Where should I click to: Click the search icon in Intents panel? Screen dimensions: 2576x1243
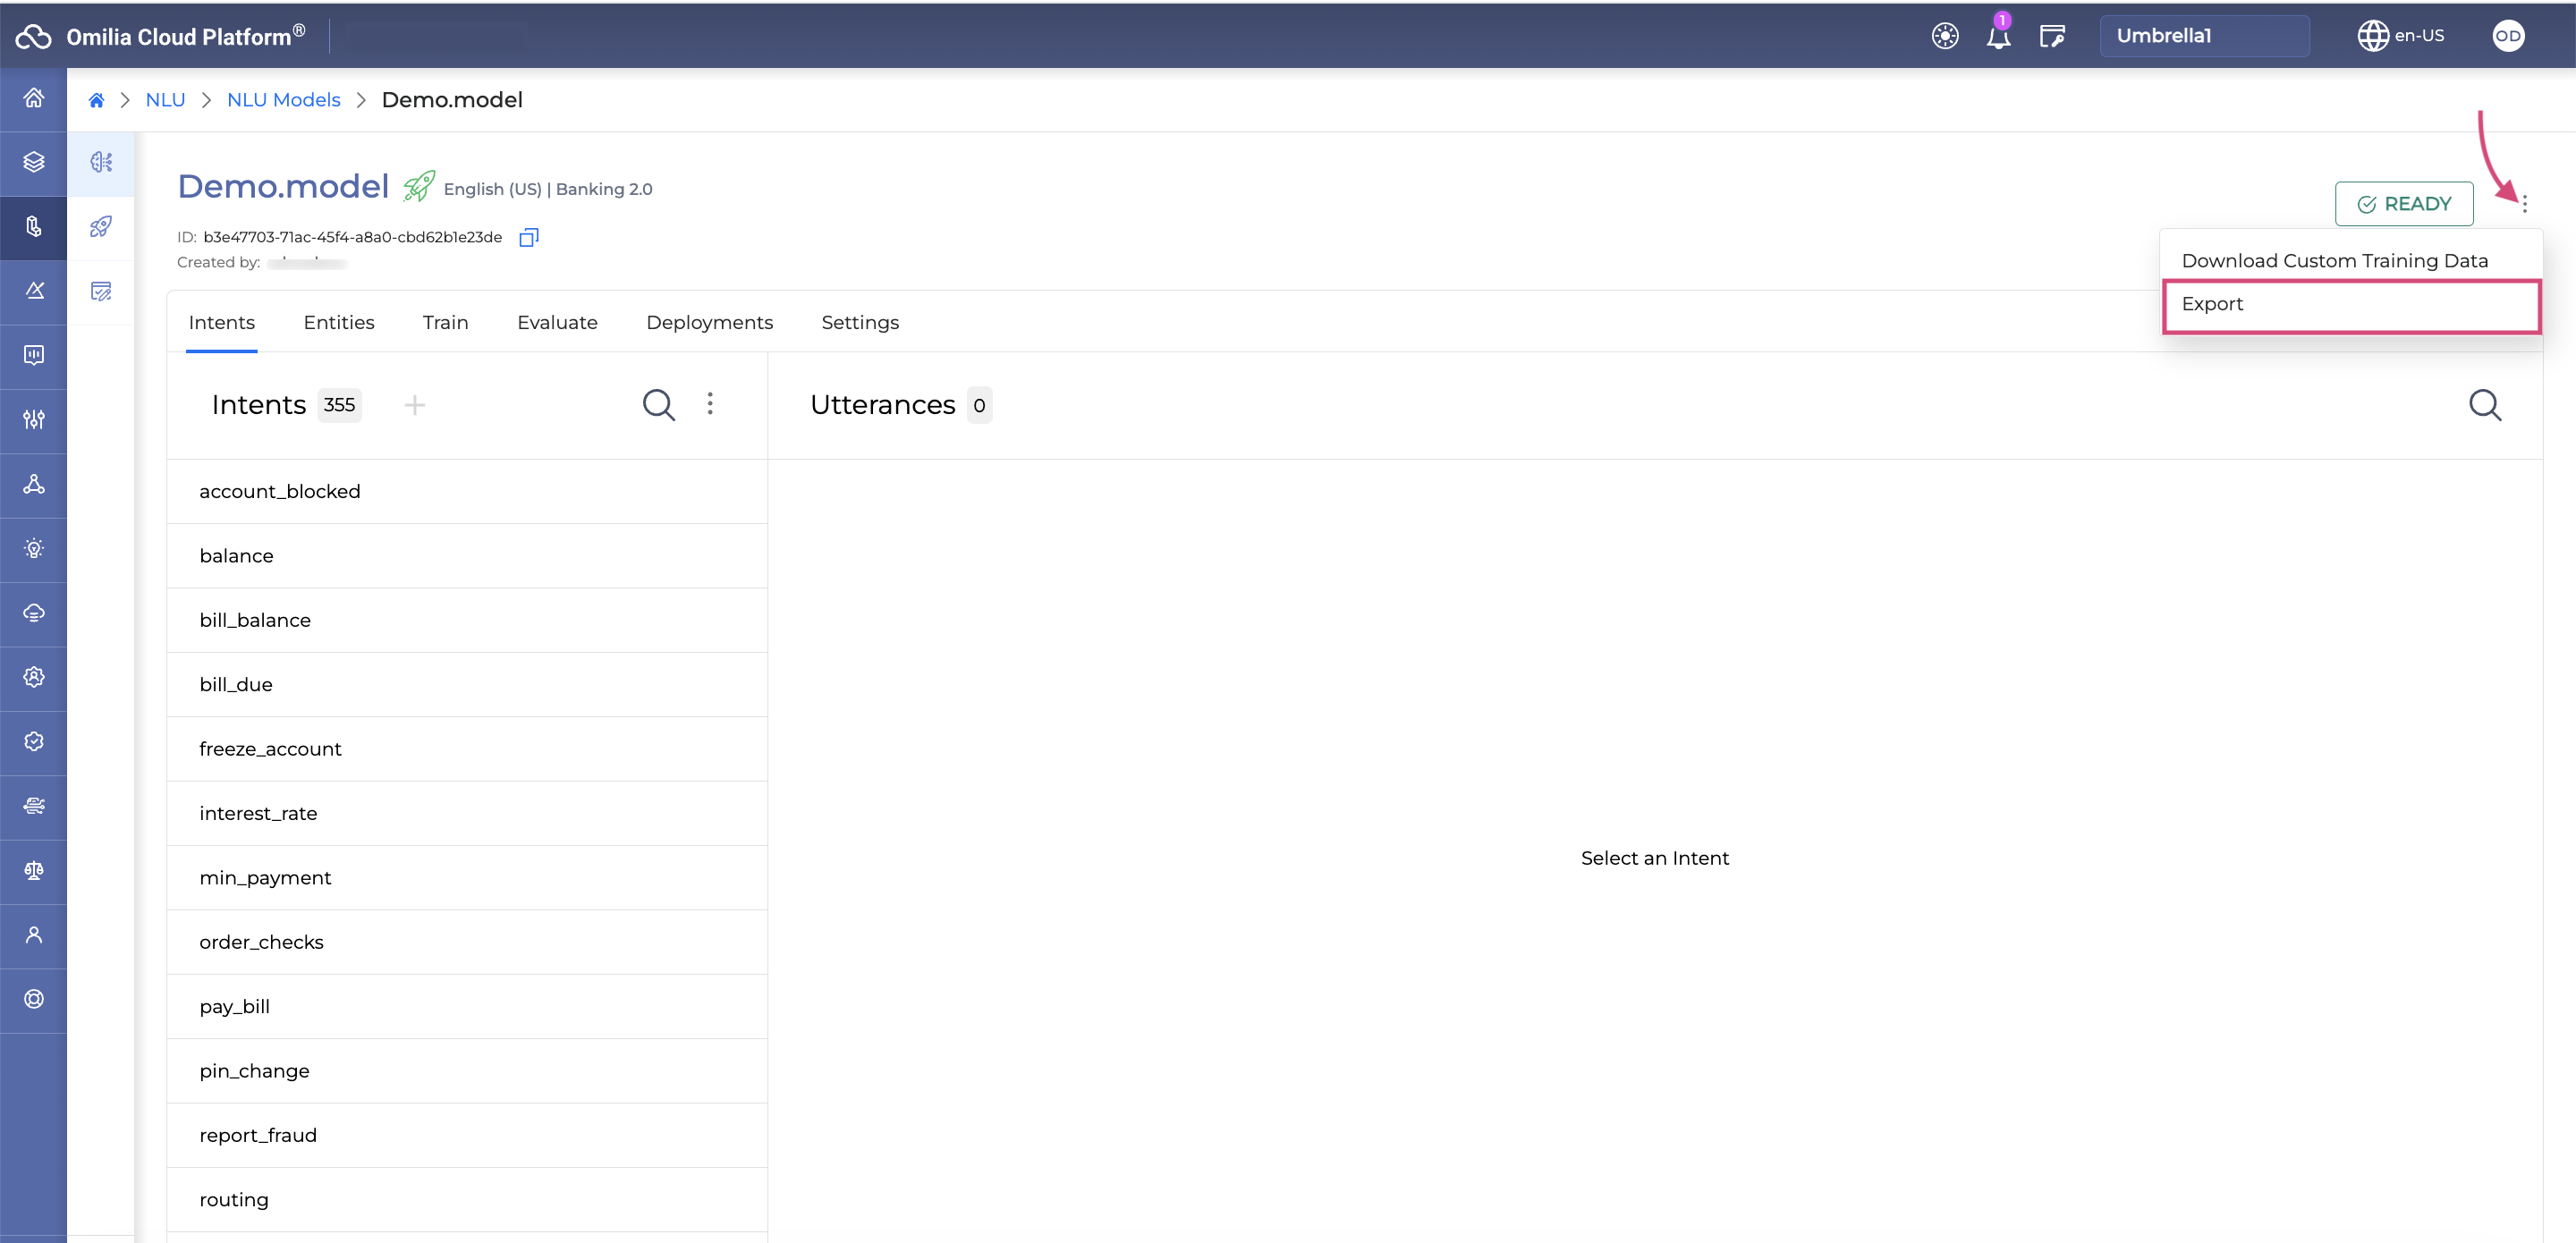point(659,404)
